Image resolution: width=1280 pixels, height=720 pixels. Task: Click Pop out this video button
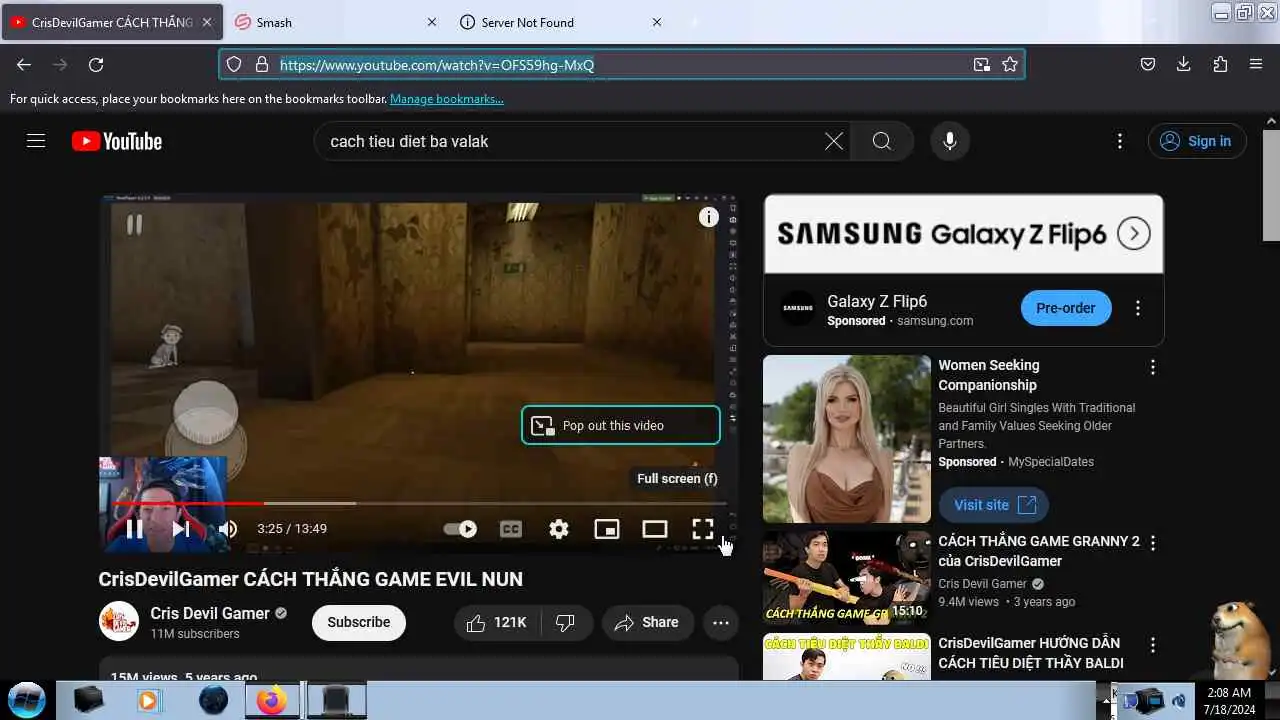621,425
